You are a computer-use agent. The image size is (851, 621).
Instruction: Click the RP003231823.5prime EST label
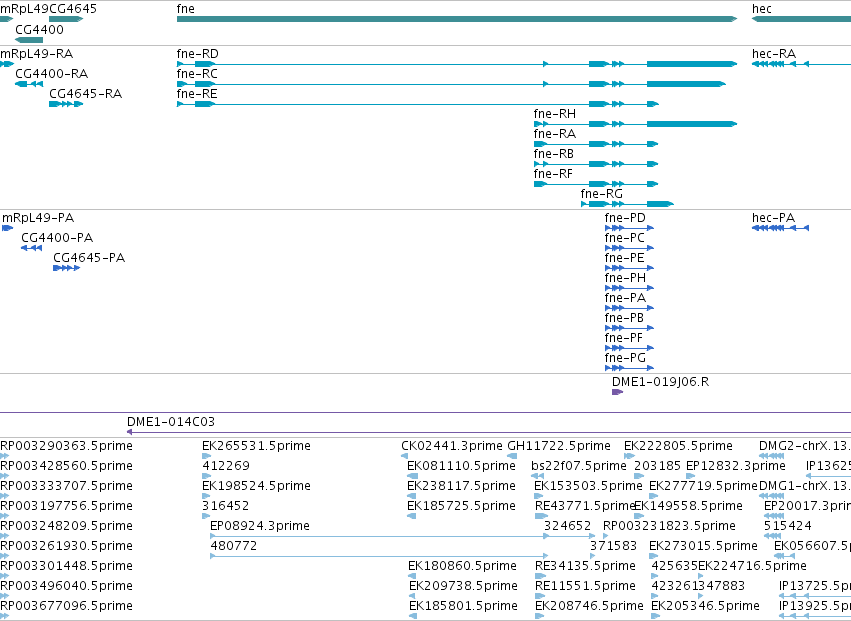pos(670,526)
